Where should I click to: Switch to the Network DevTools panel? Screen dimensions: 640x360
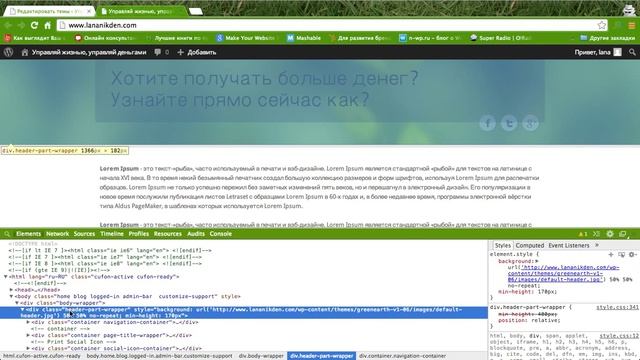pos(57,234)
